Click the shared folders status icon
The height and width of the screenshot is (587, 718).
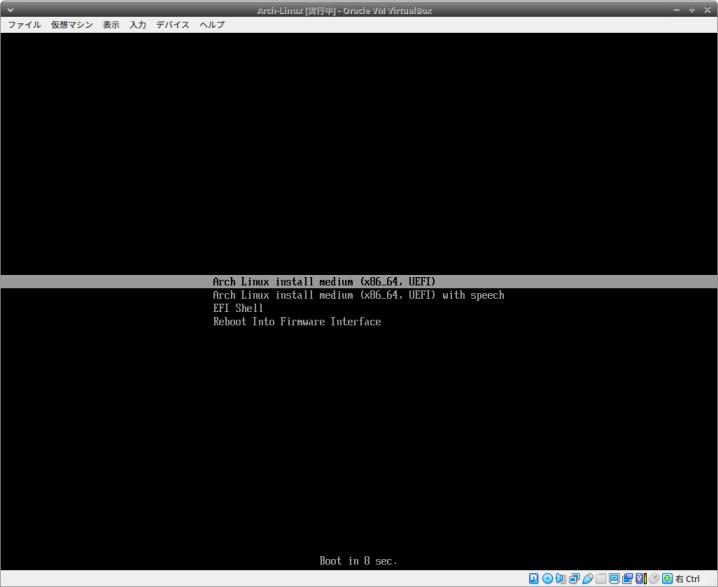coord(601,578)
